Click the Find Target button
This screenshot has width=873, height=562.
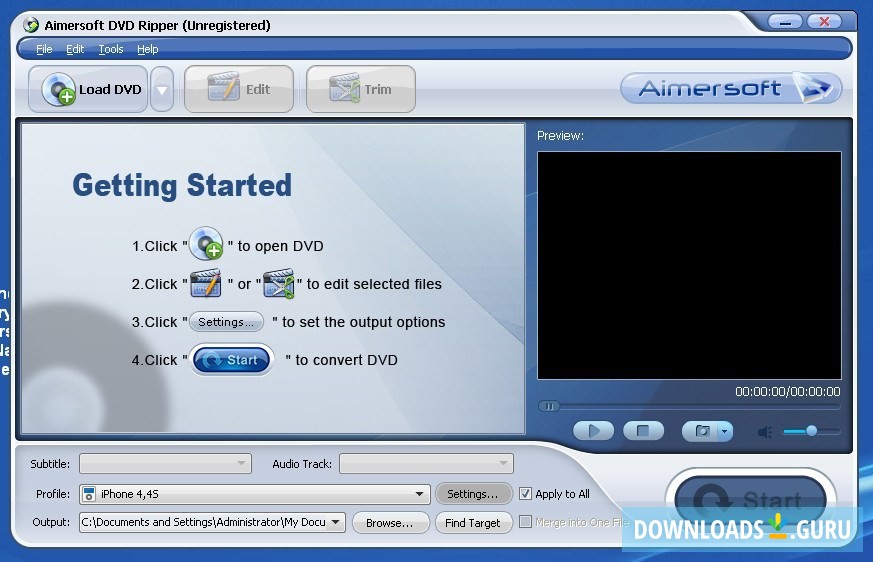pos(473,523)
